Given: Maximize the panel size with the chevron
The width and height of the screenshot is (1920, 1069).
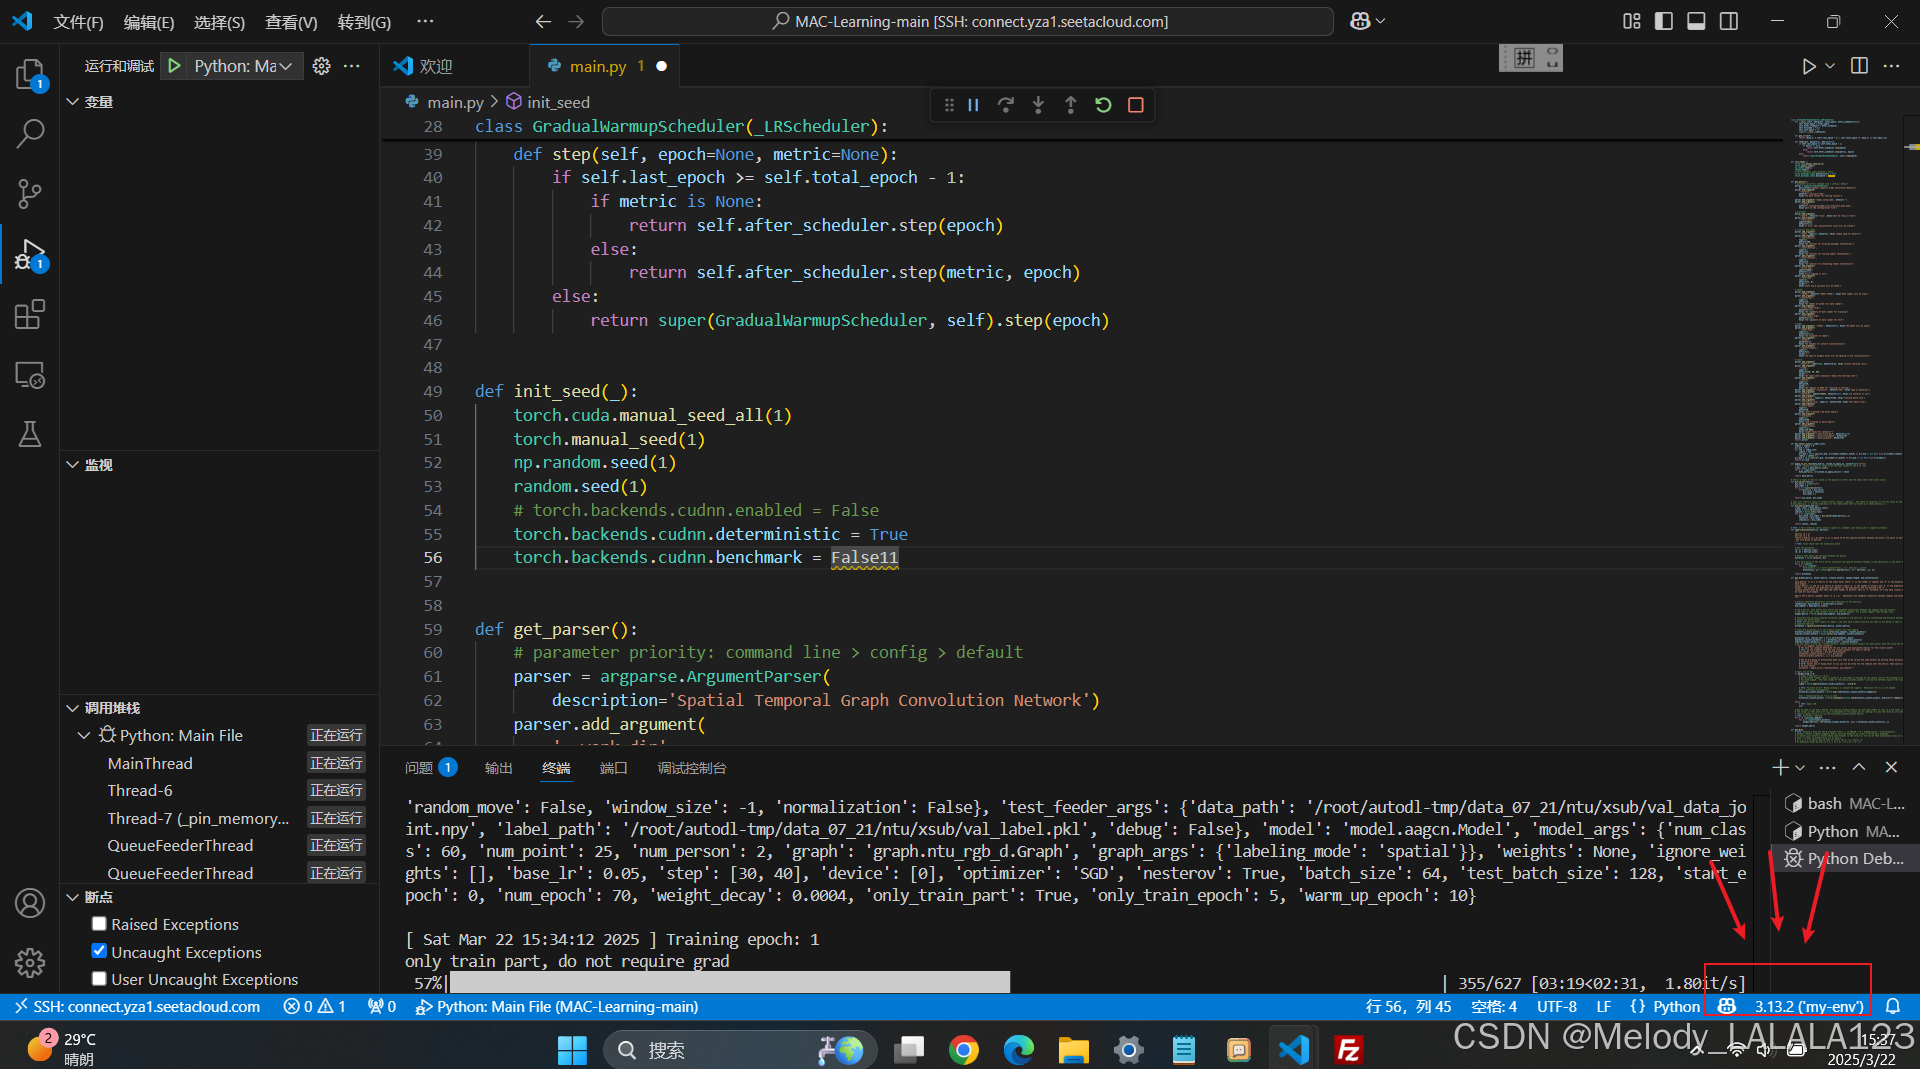Looking at the screenshot, I should click(1859, 767).
